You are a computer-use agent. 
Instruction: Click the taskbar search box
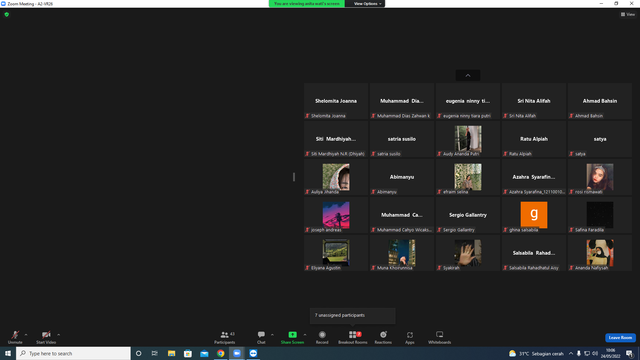point(73,353)
